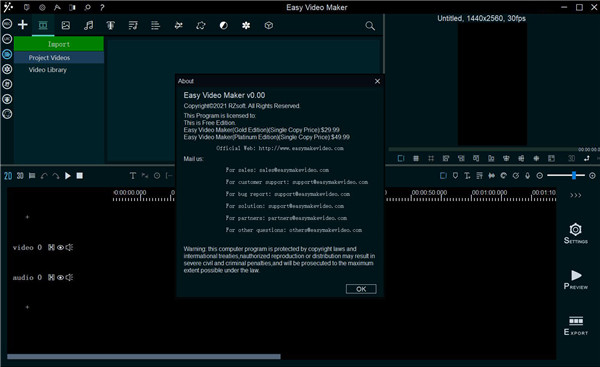Click the green Import button

pyautogui.click(x=59, y=44)
